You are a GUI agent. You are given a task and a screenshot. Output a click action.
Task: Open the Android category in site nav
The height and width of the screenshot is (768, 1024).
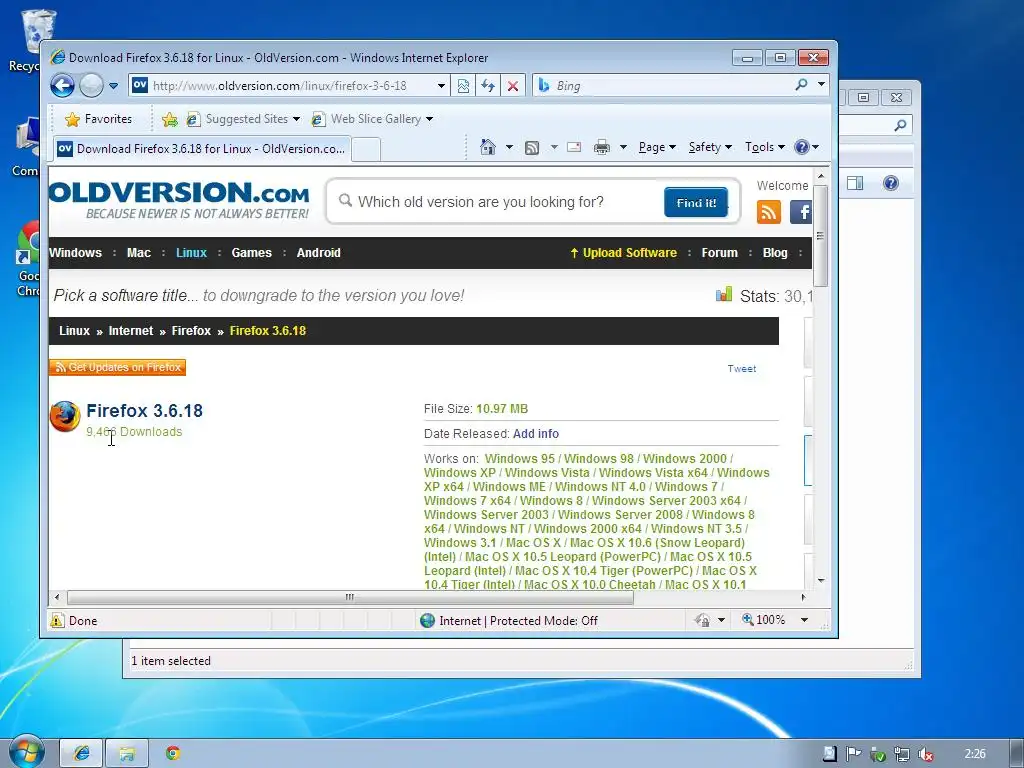(x=319, y=253)
